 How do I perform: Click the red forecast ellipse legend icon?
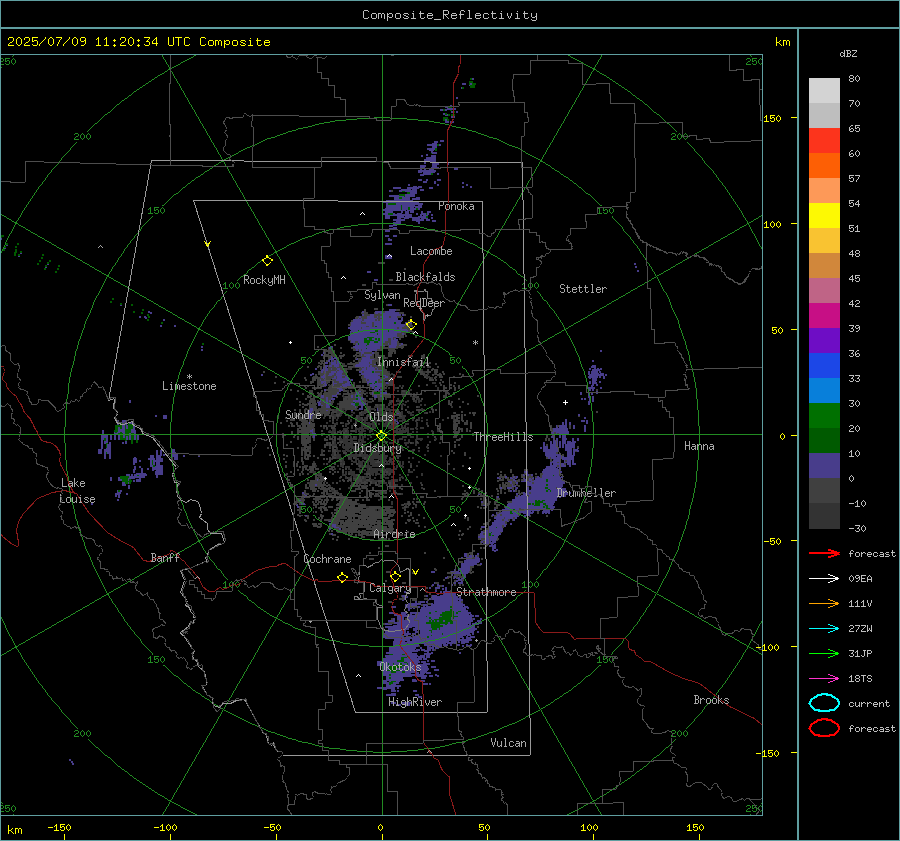(824, 728)
